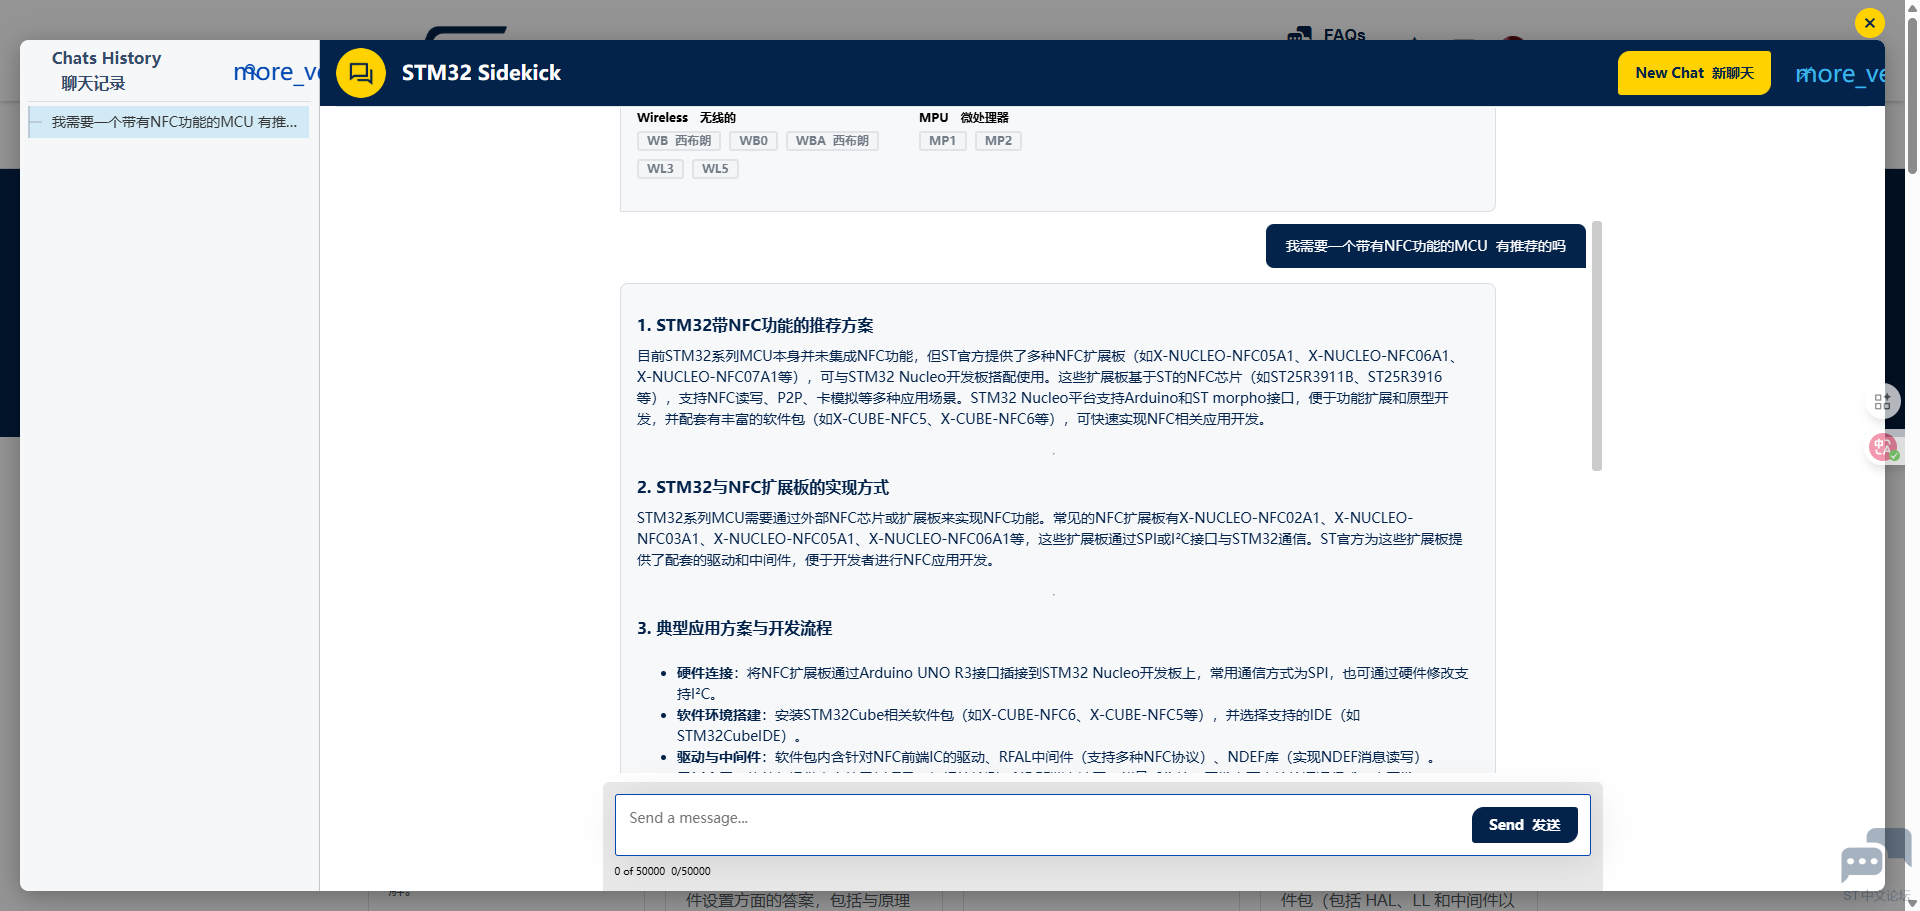This screenshot has width=1920, height=911.
Task: Click the 'Wireless 无线的' category label
Action: click(686, 118)
